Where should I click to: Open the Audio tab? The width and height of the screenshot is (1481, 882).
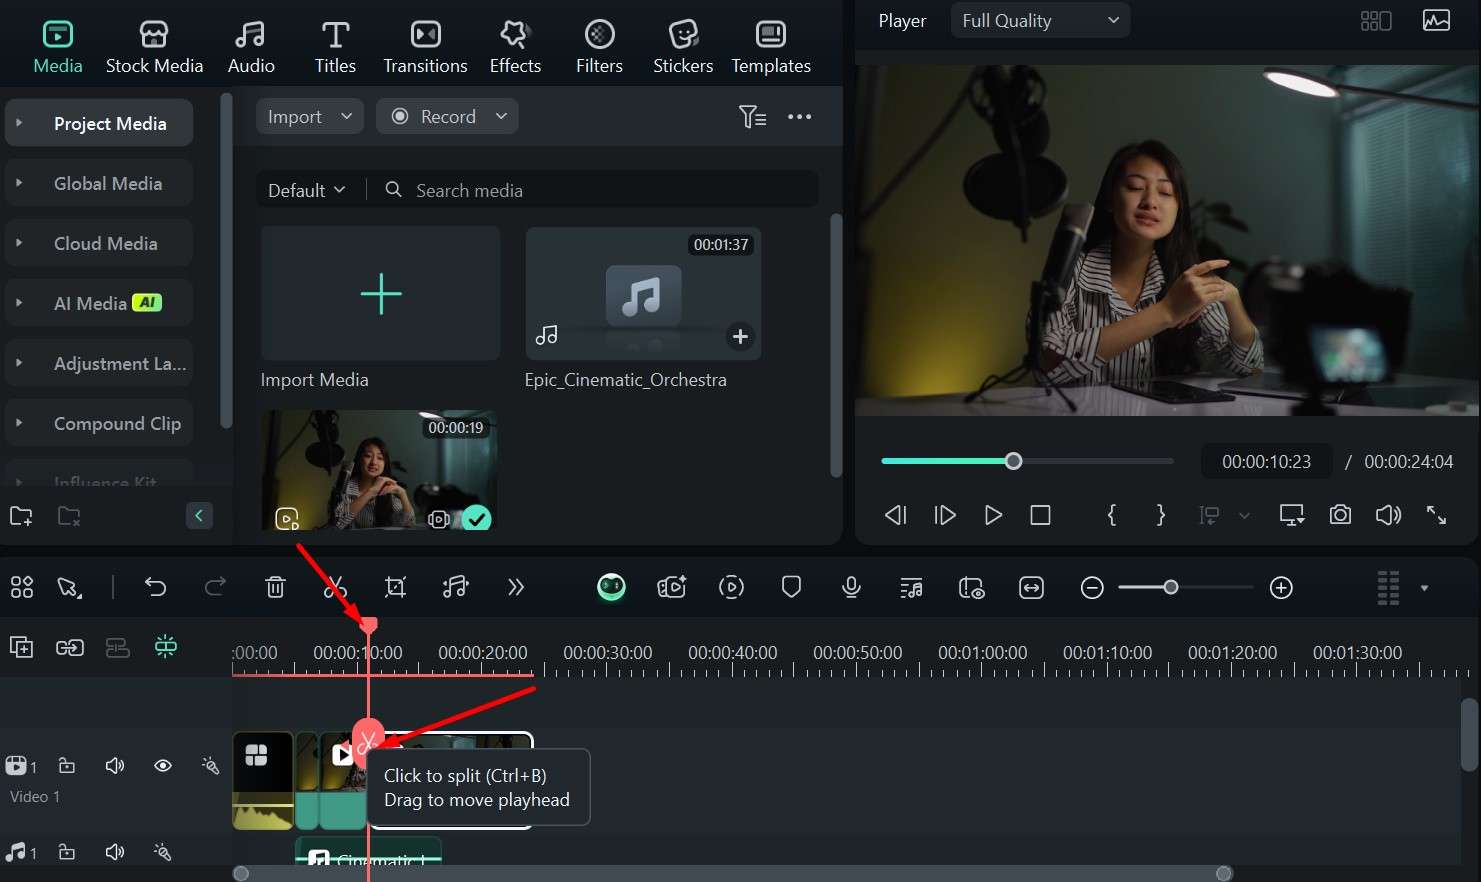250,47
